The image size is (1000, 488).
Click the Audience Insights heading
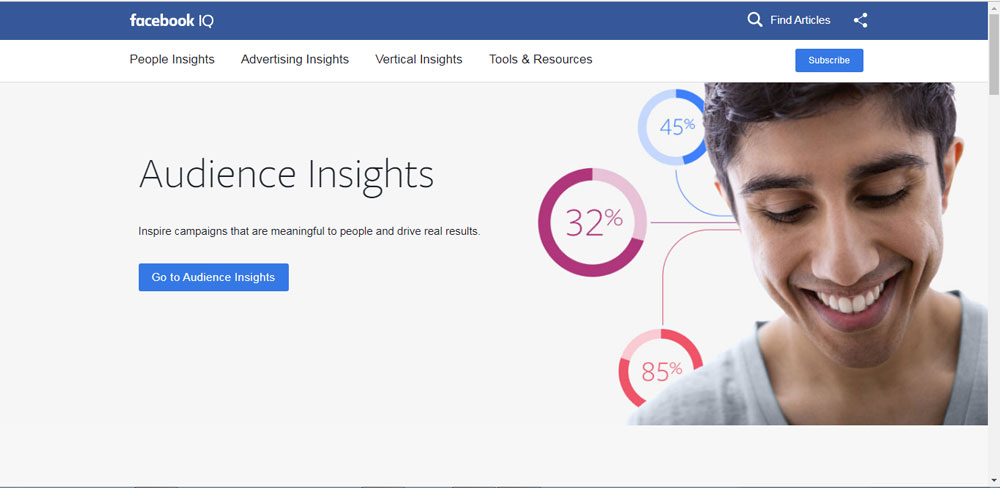click(286, 174)
